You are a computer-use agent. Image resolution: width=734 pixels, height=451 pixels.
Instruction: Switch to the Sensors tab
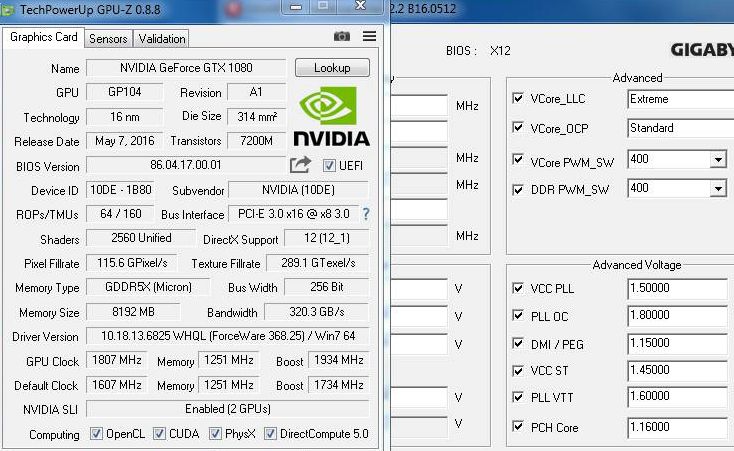(108, 38)
